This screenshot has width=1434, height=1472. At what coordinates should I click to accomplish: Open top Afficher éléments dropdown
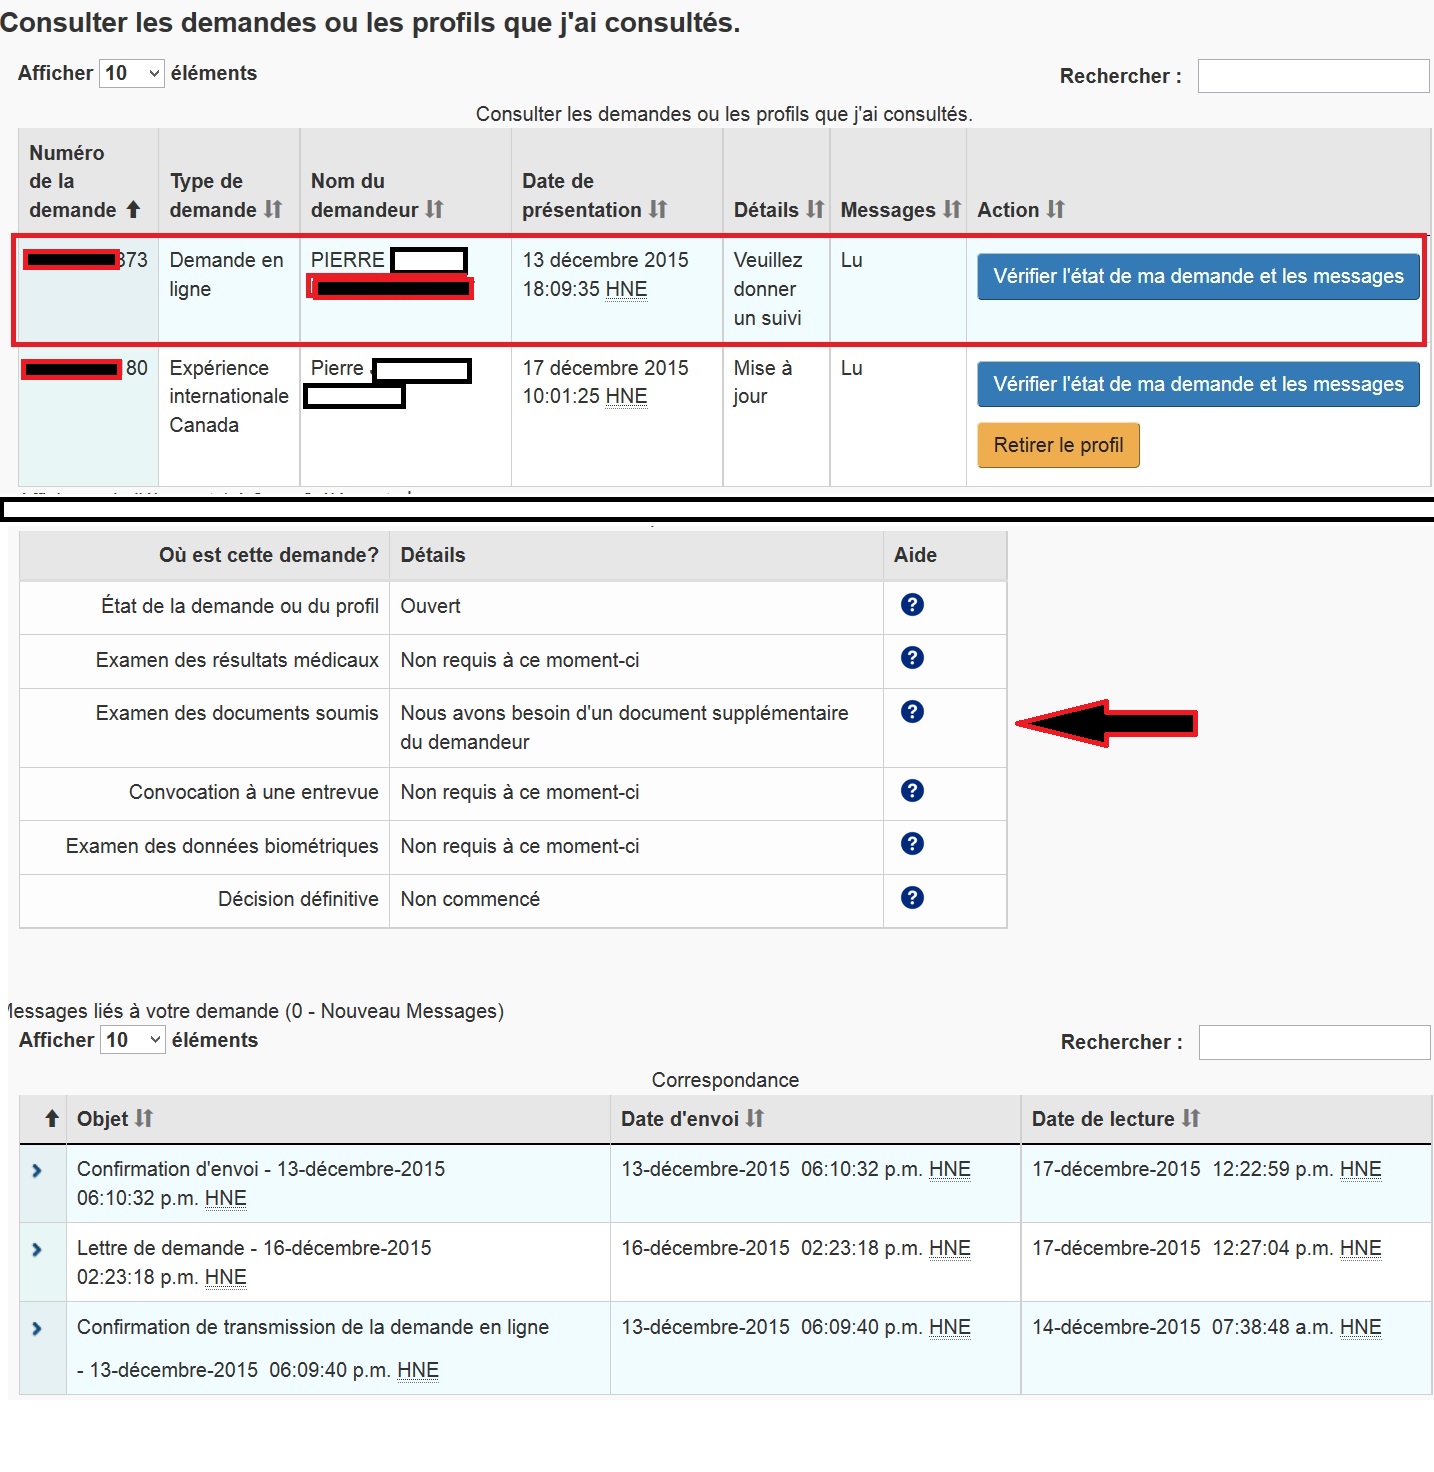click(x=131, y=74)
